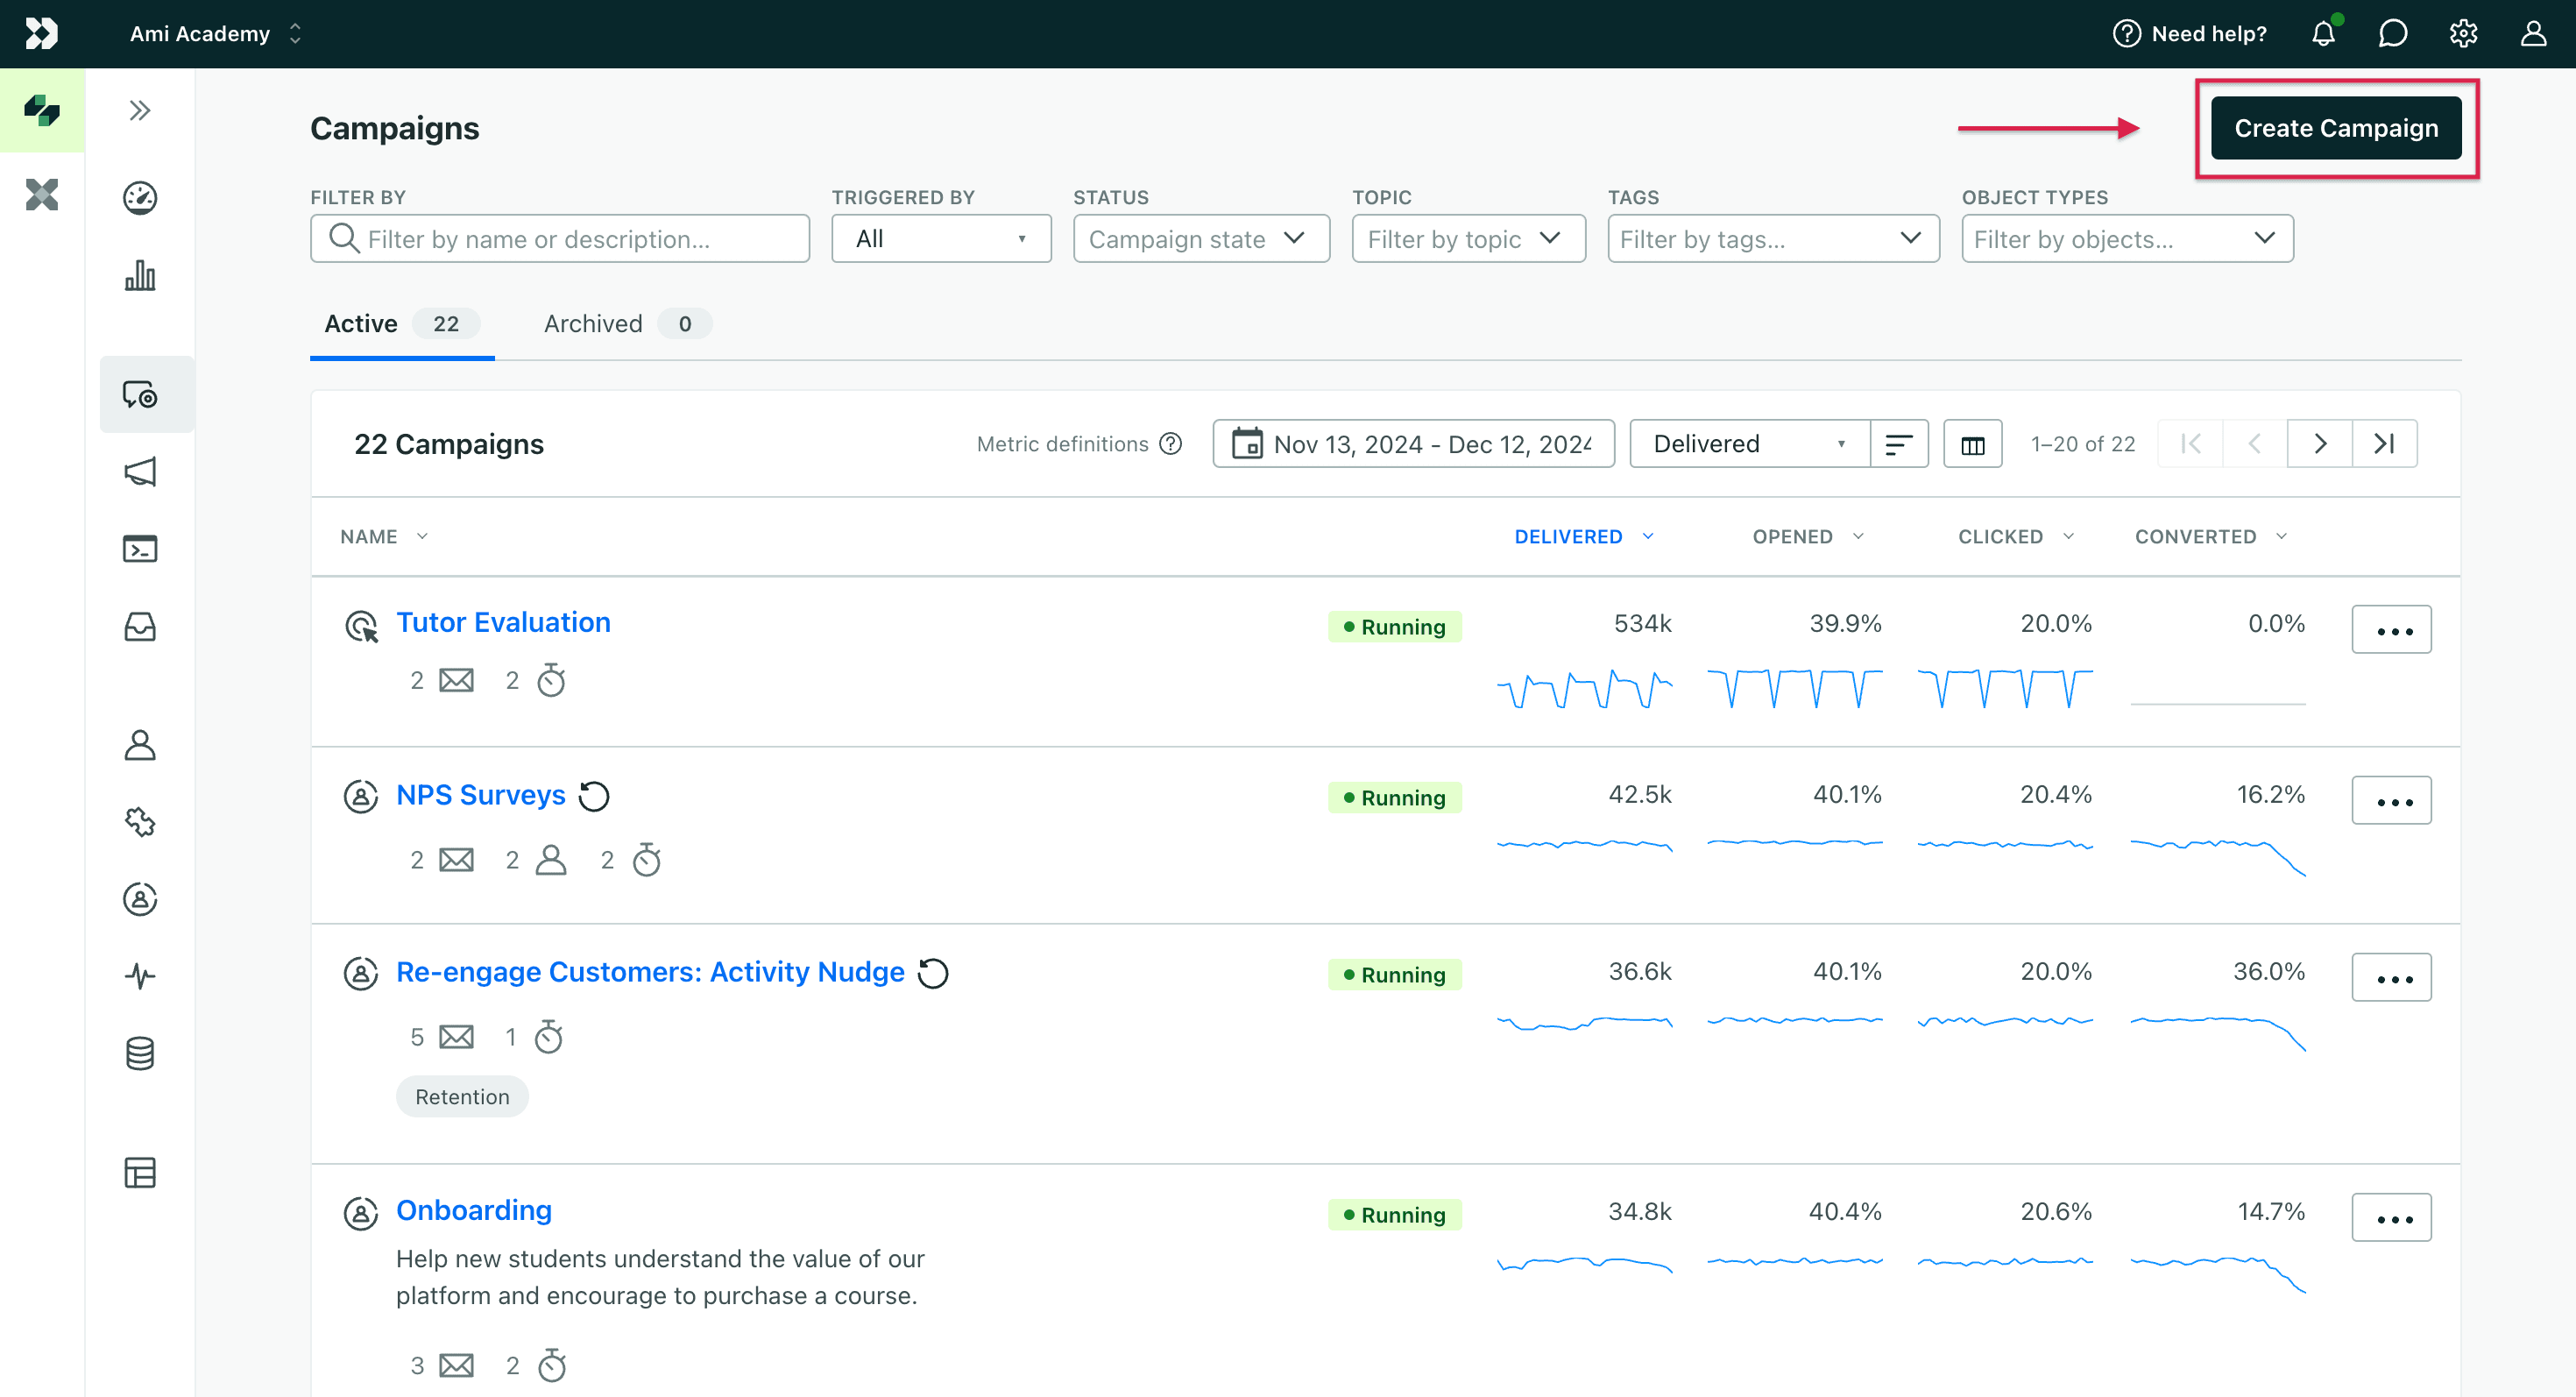Open the Campaign state status dropdown
2576x1397 pixels.
point(1200,238)
